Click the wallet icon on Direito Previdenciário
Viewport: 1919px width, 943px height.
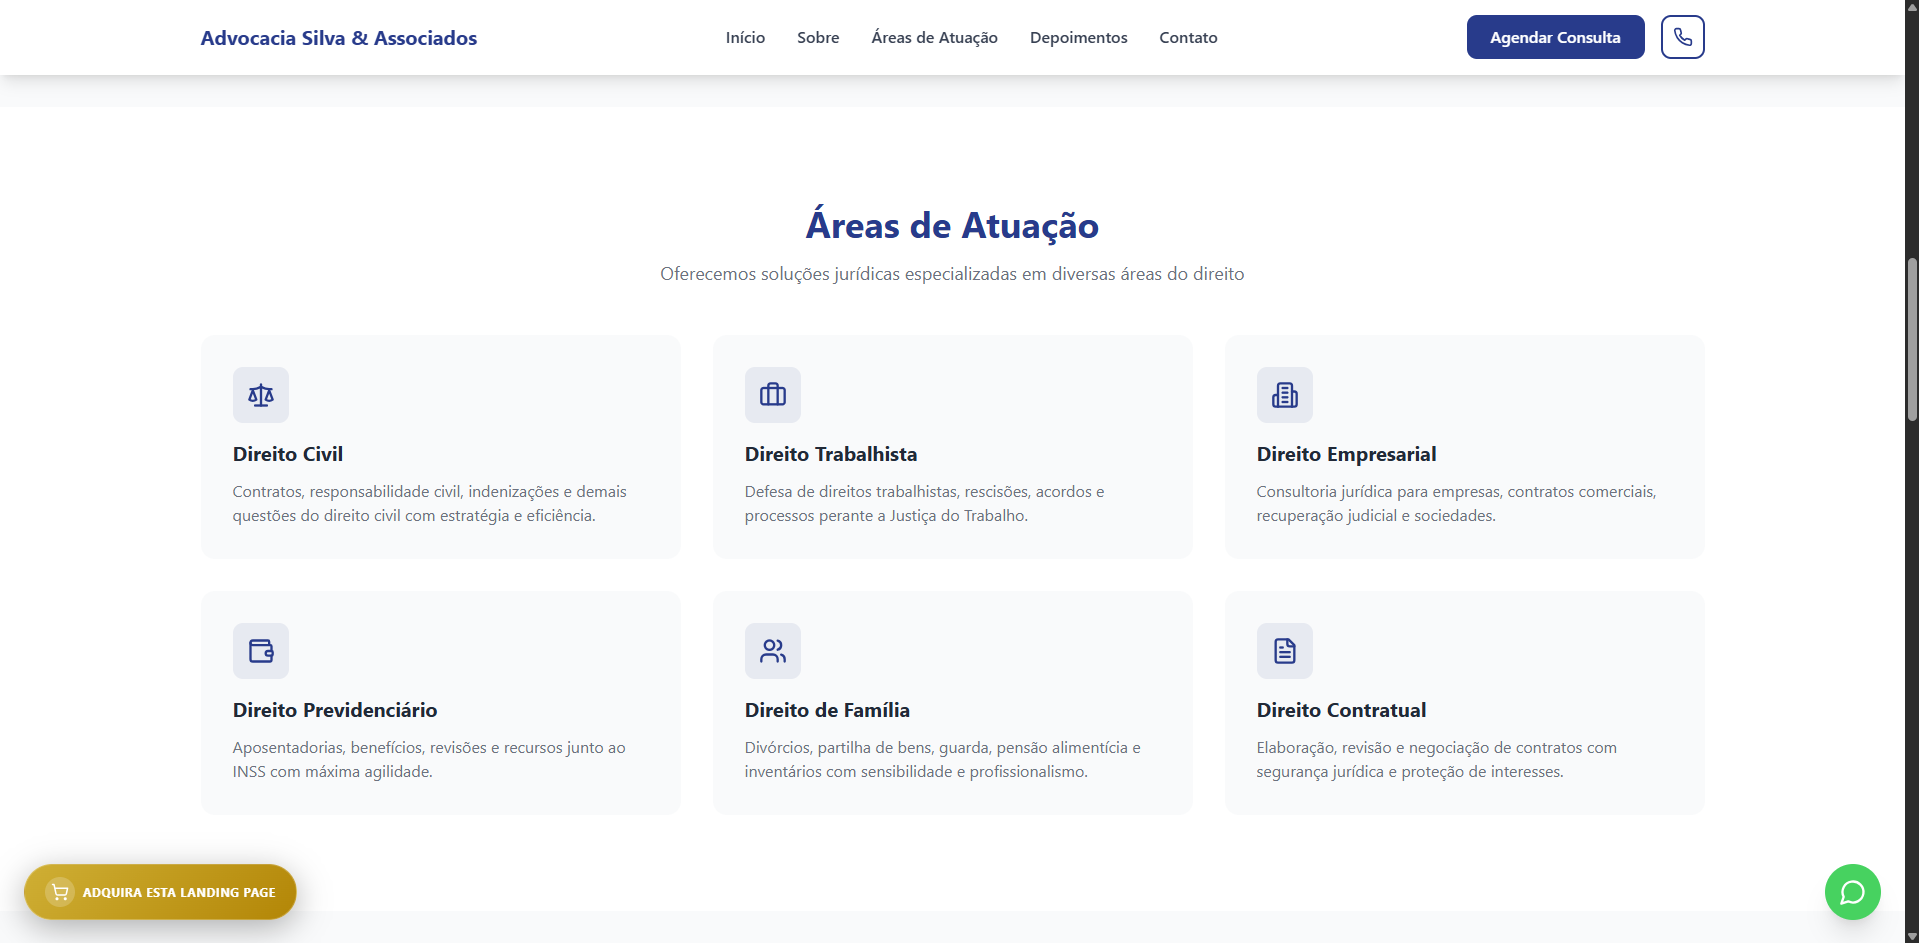coord(261,651)
